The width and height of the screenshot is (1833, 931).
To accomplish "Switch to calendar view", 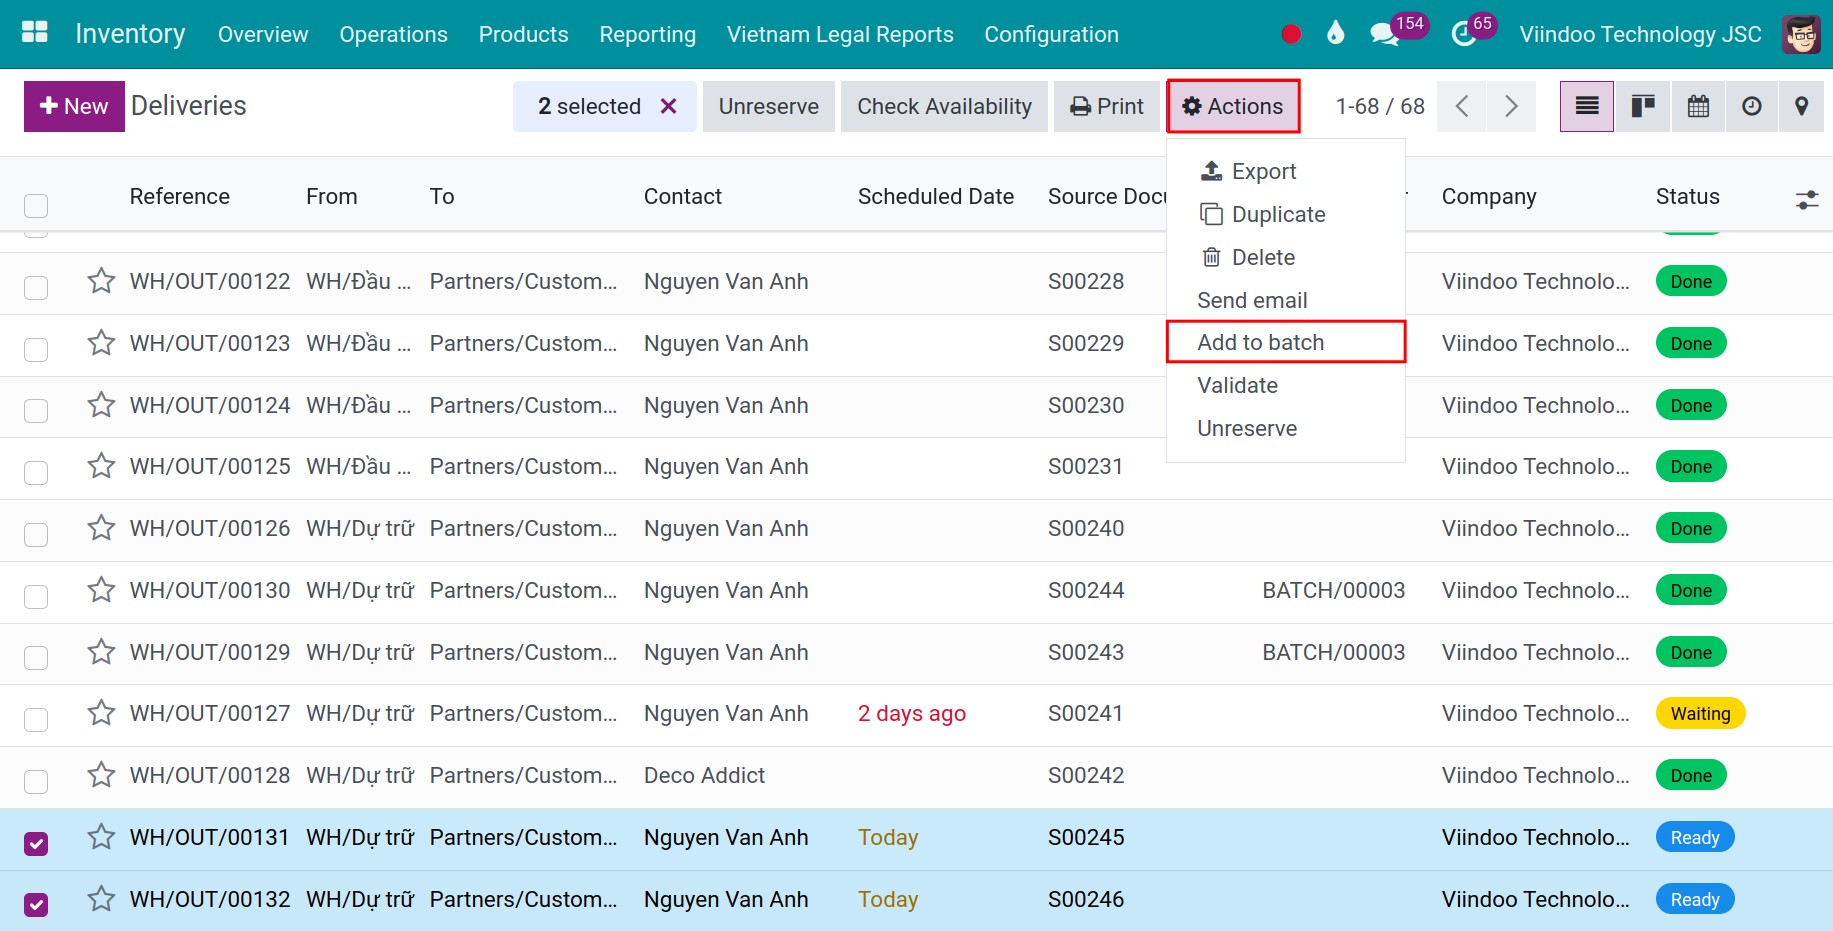I will coord(1698,106).
